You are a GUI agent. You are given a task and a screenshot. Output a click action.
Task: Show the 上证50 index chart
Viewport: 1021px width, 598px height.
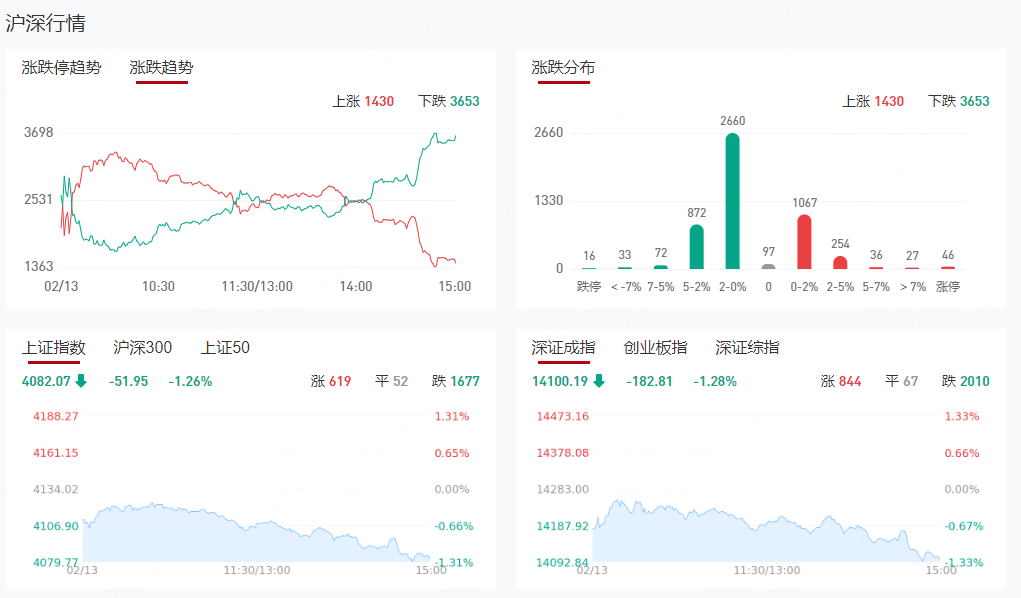coord(225,348)
